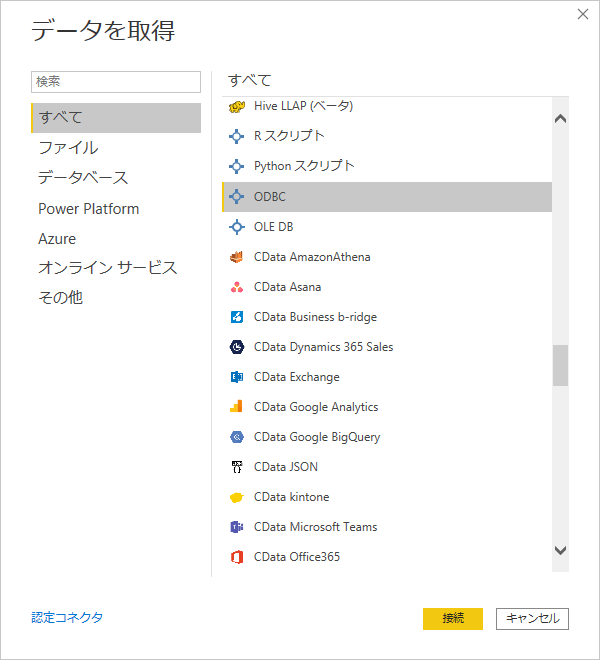Select CData Business b-ridge text

(315, 317)
